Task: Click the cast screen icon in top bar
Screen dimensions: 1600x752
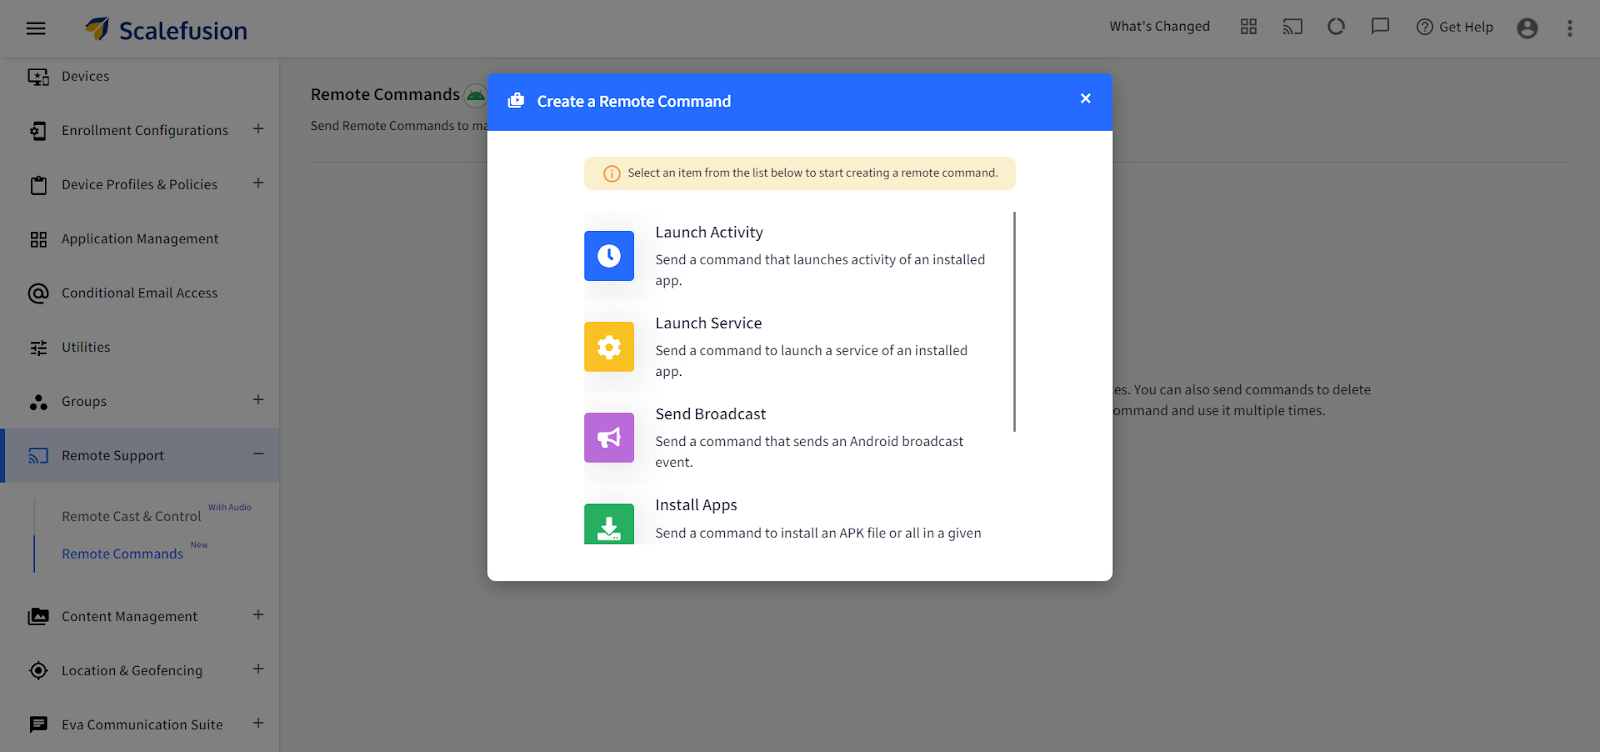Action: (x=1293, y=27)
